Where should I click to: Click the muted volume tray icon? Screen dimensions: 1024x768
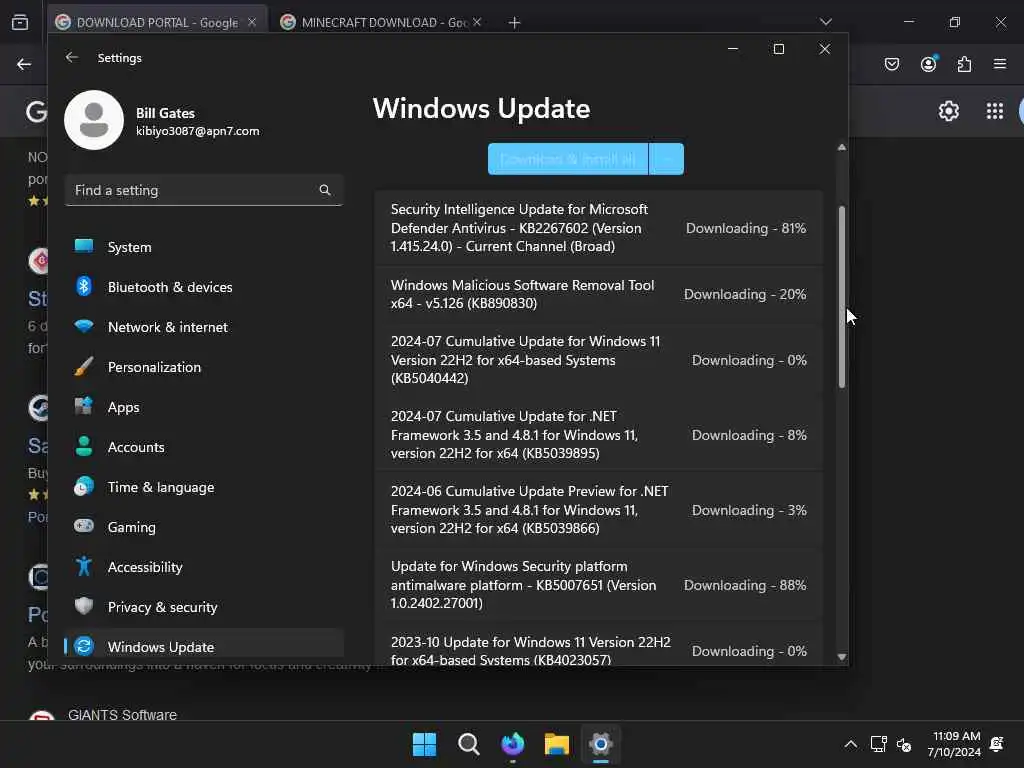pos(904,744)
